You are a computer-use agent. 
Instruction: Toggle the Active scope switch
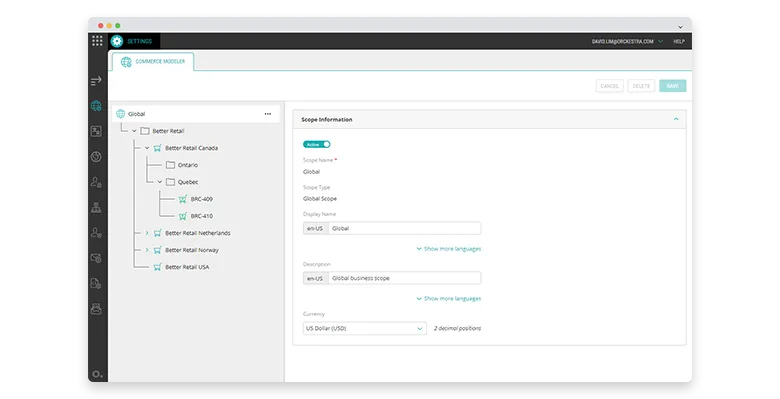point(316,144)
